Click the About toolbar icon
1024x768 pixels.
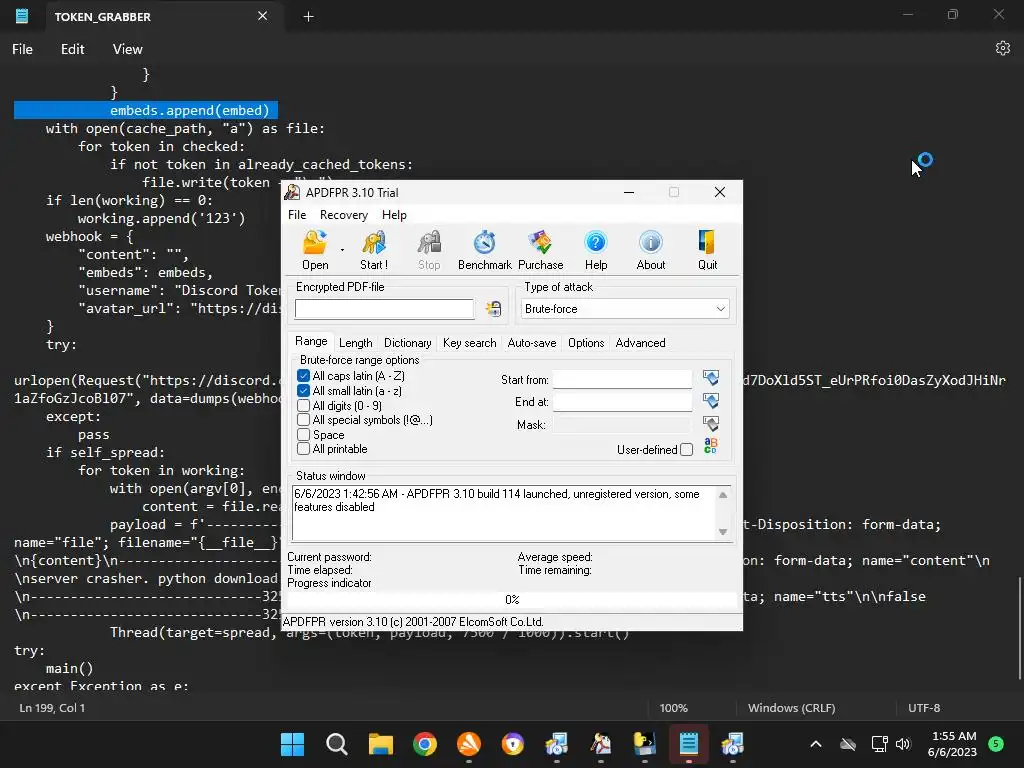[650, 250]
